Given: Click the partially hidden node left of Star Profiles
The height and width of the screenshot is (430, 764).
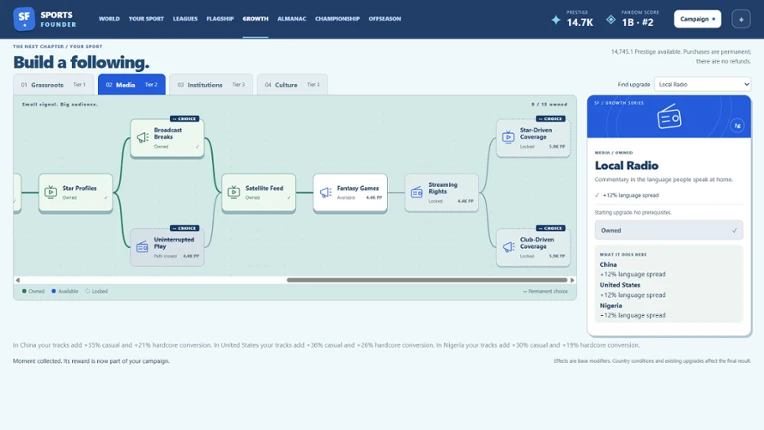Looking at the screenshot, I should click(17, 192).
